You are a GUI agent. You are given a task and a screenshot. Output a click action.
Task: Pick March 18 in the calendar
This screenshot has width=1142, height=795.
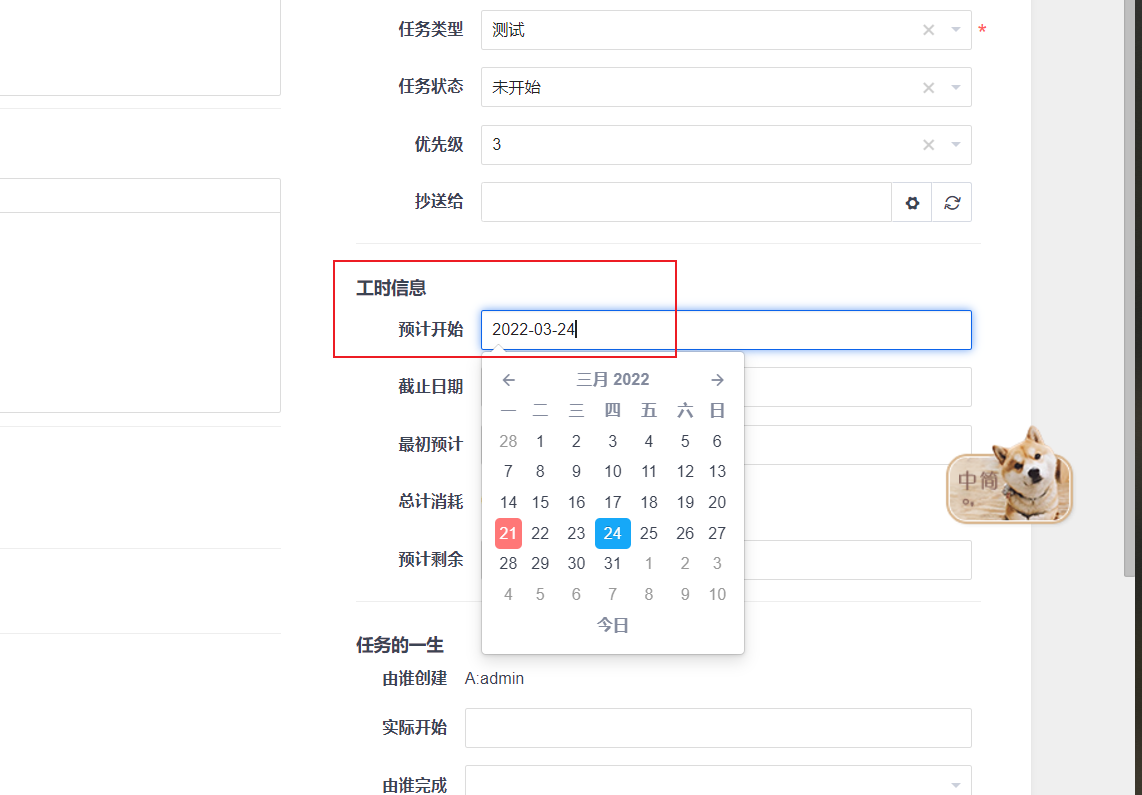(x=649, y=502)
